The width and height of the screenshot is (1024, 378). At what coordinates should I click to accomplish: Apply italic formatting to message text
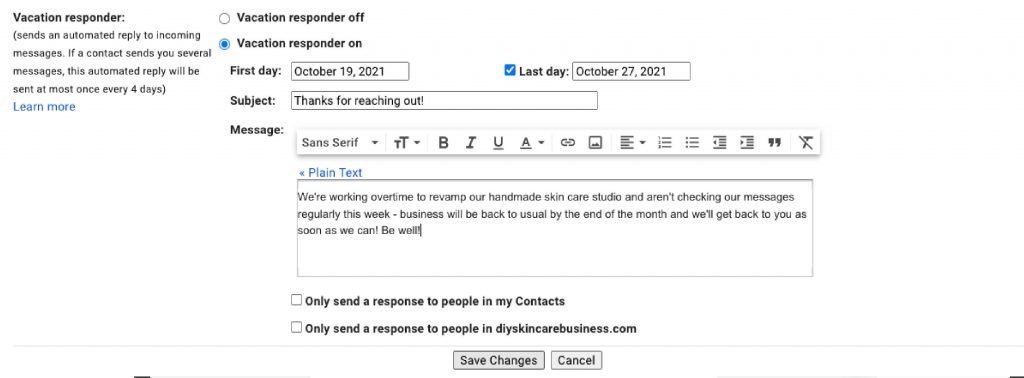(470, 142)
